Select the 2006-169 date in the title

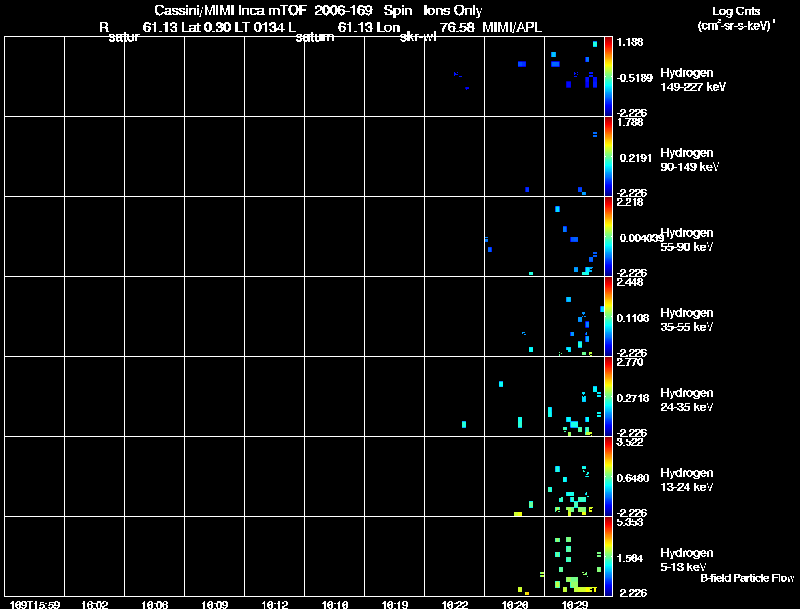click(344, 11)
